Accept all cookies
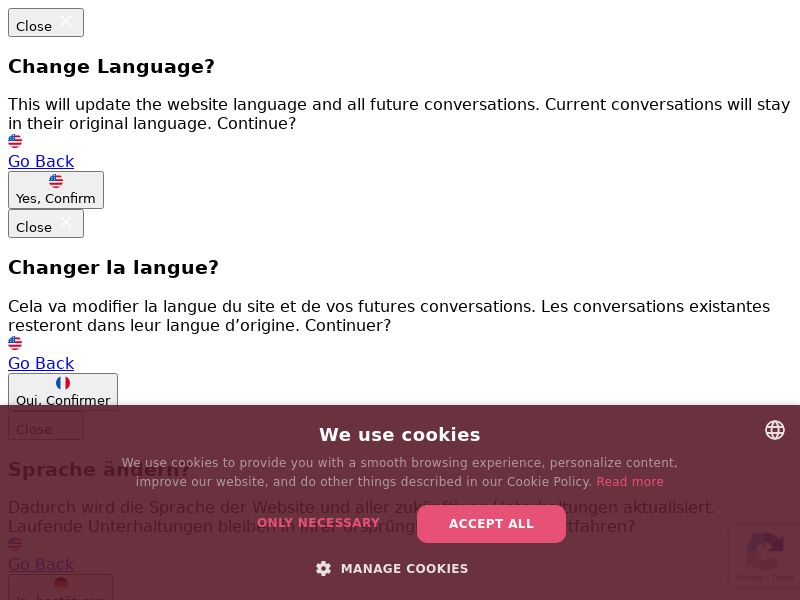The height and width of the screenshot is (600, 800). click(491, 524)
